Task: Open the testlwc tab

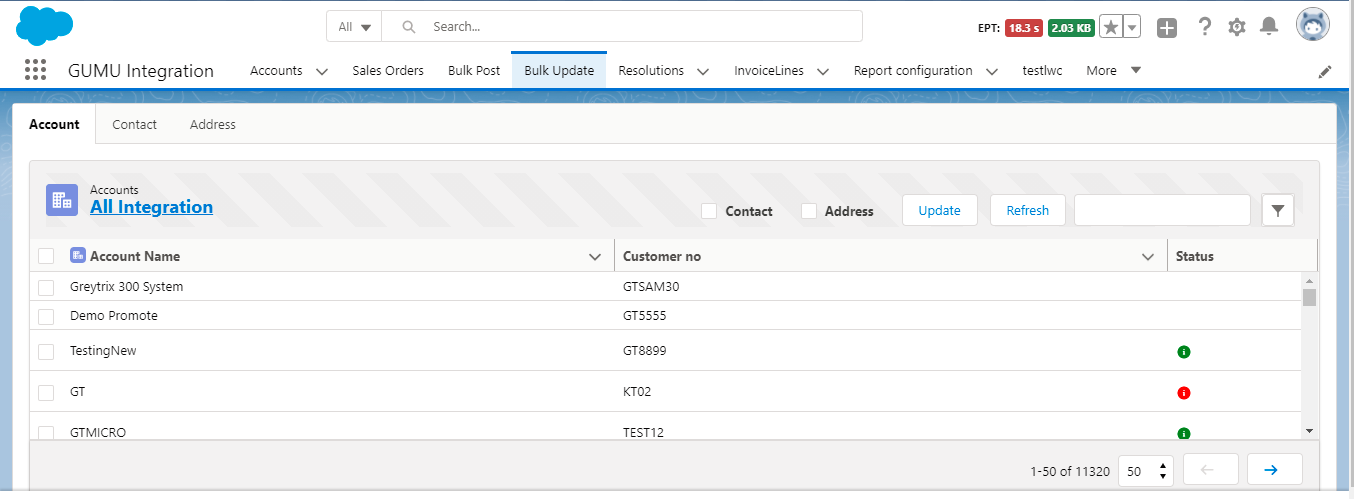Action: [x=1042, y=71]
